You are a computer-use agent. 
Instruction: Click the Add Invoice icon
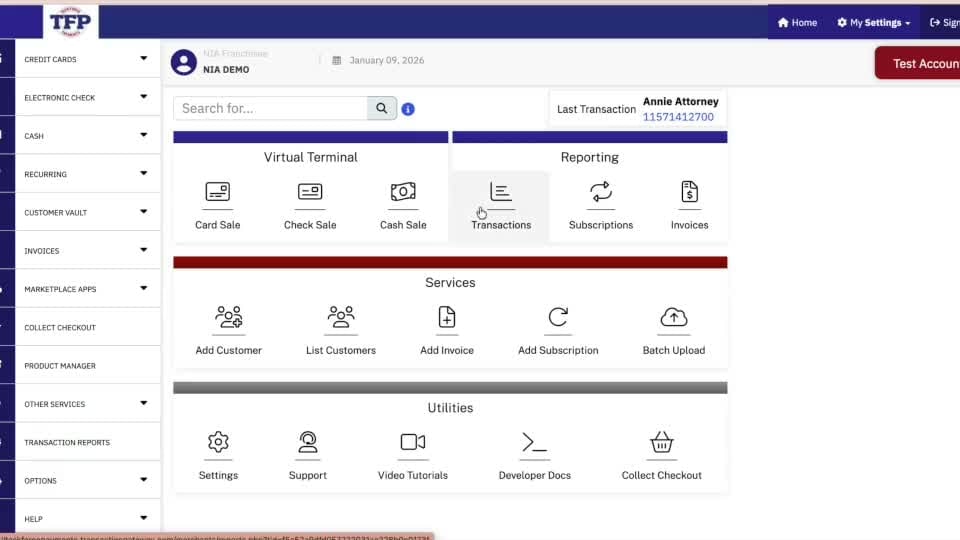click(447, 317)
